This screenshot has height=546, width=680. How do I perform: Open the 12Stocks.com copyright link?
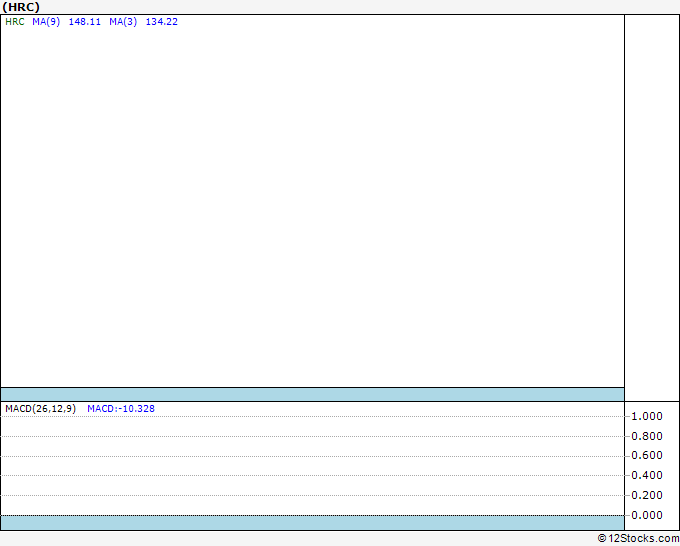pos(638,539)
